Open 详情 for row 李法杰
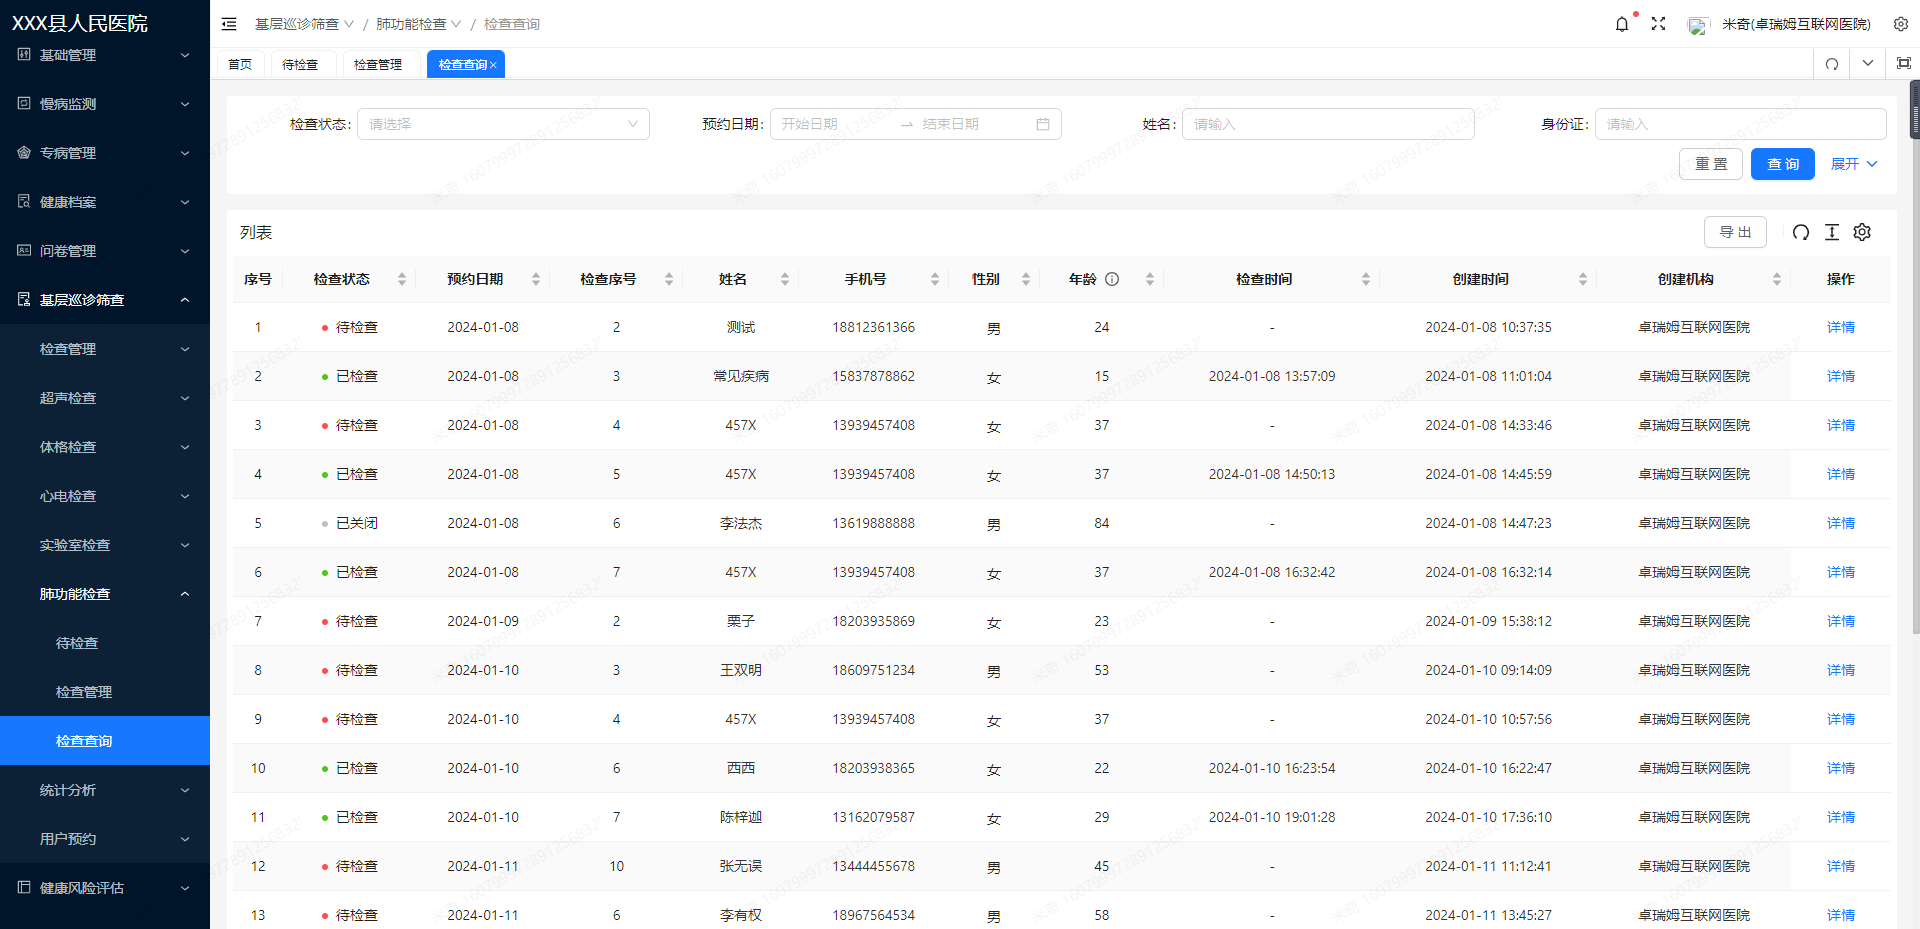Image resolution: width=1920 pixels, height=929 pixels. (1841, 524)
